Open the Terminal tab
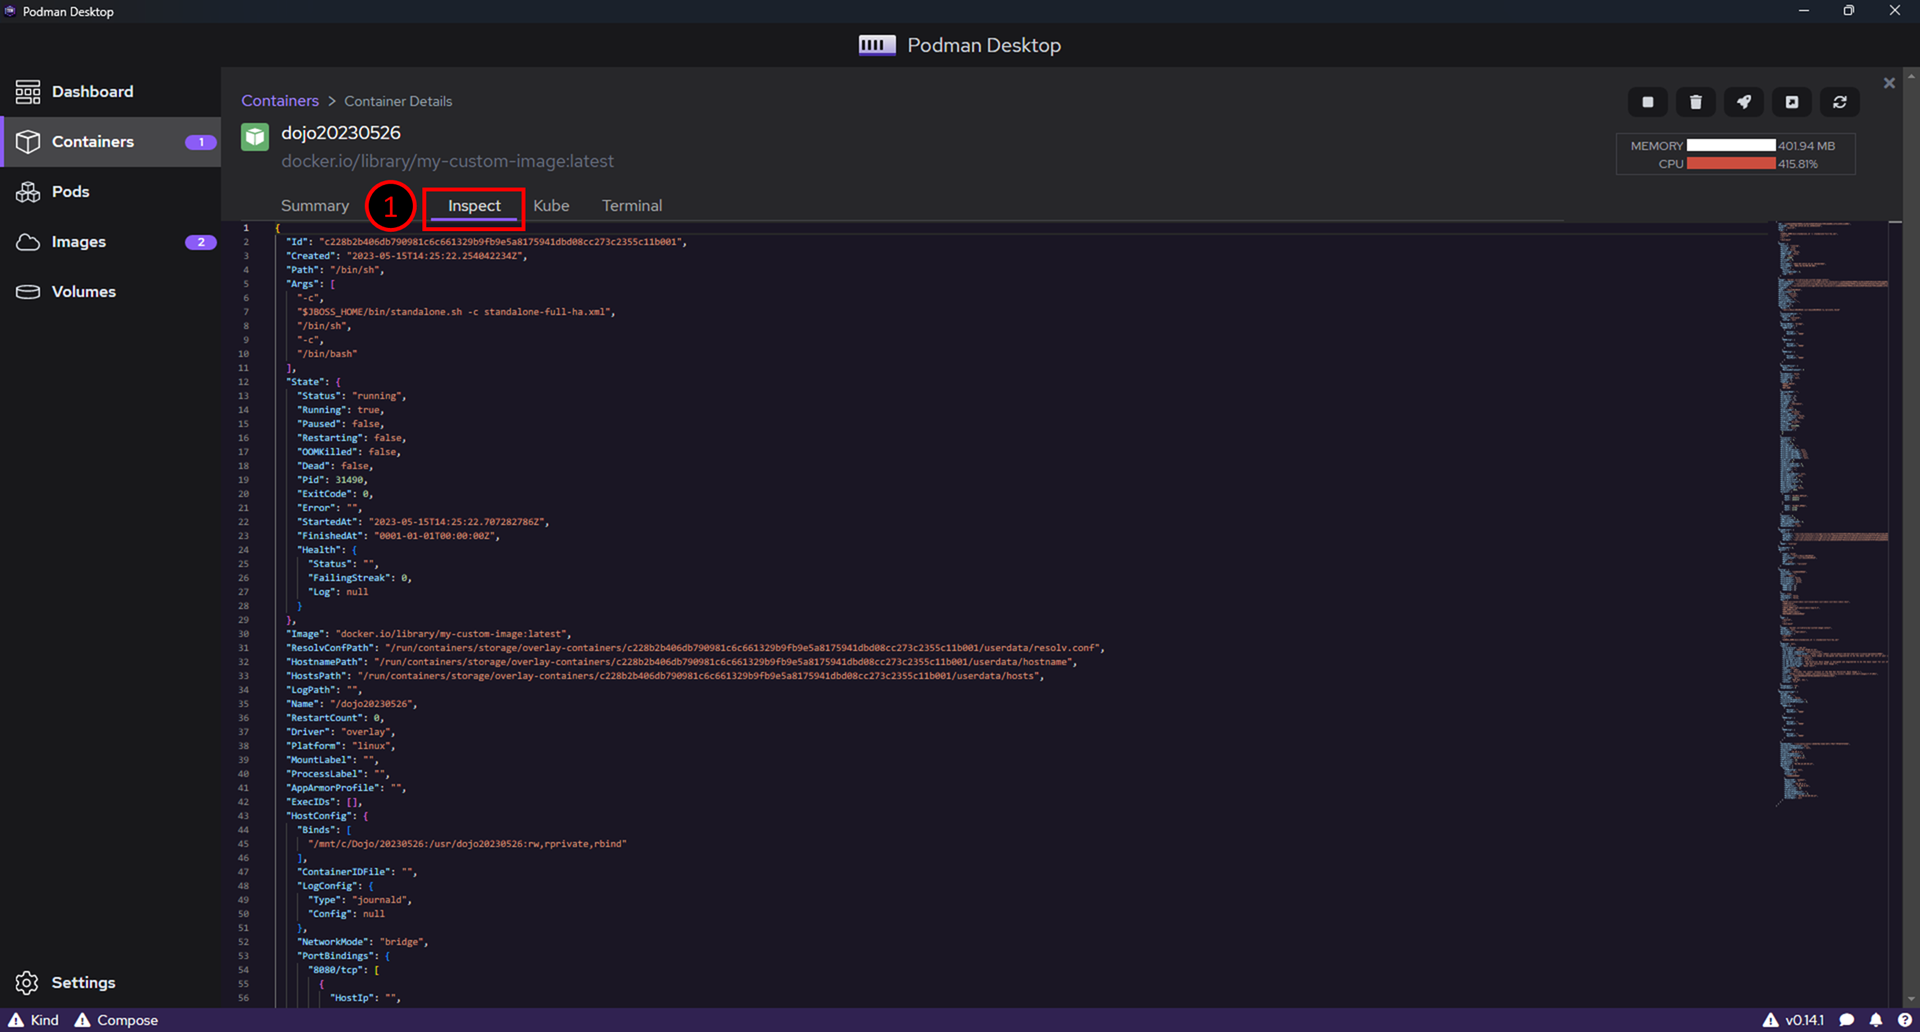This screenshot has height=1032, width=1920. pos(632,206)
